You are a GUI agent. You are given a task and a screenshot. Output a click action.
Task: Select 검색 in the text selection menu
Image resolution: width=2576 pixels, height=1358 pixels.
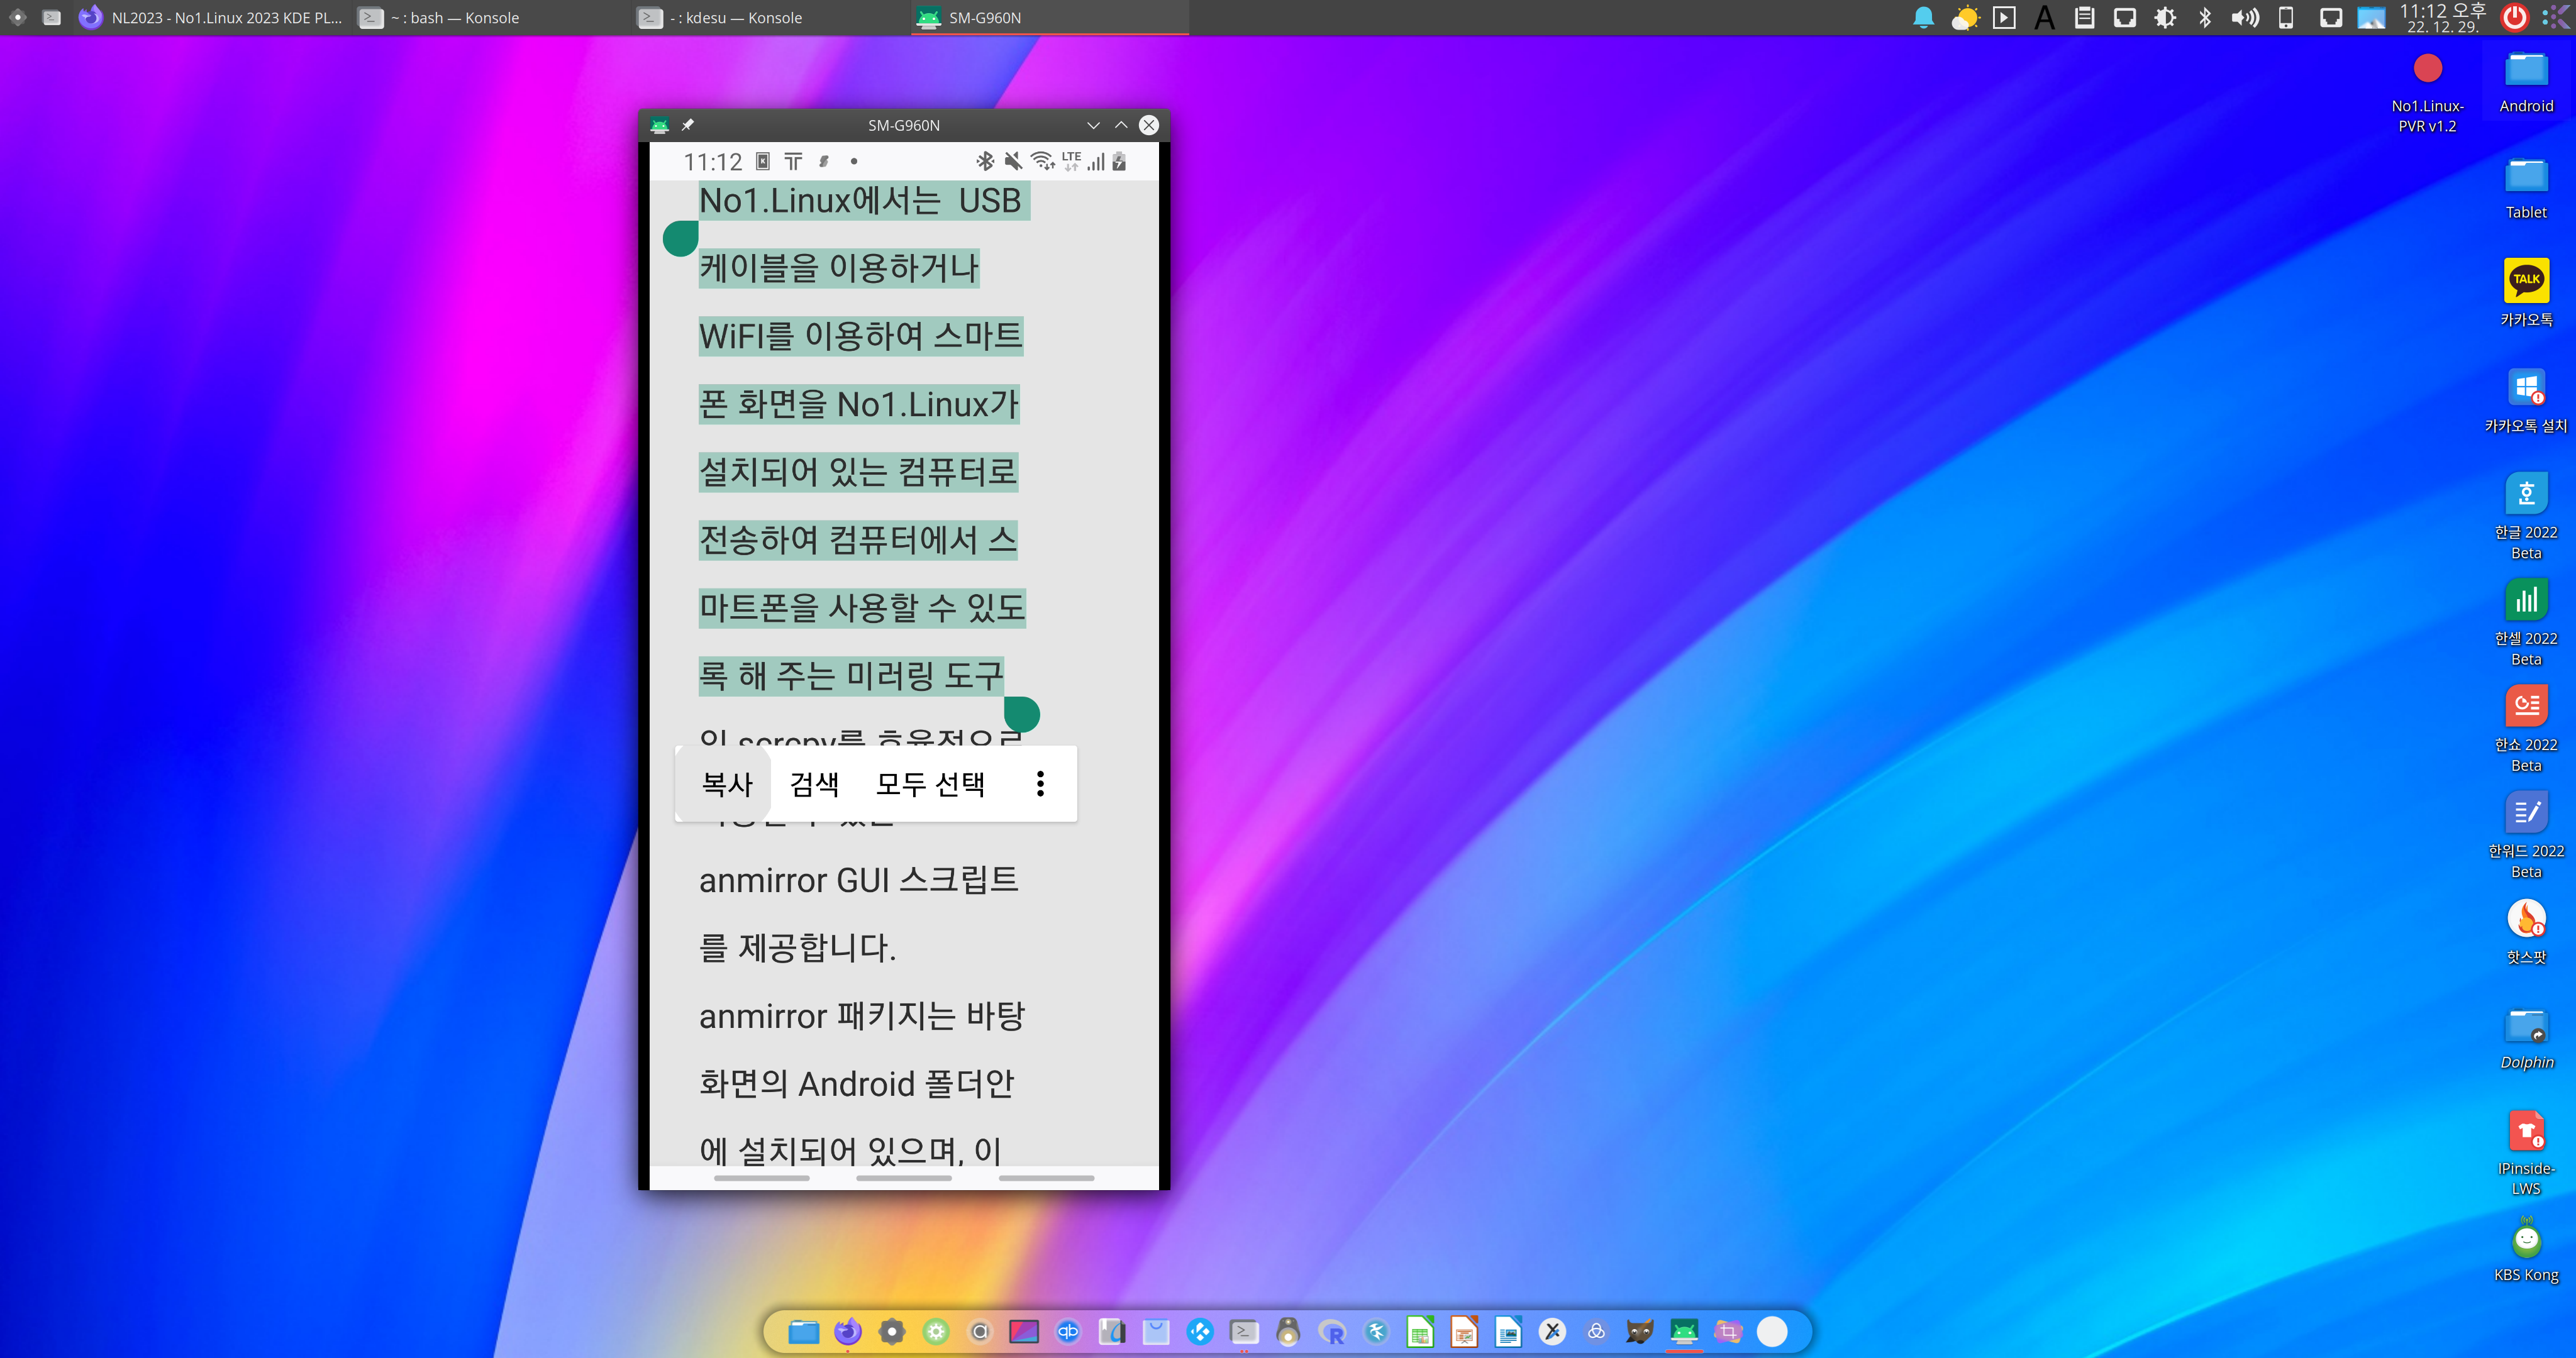point(814,784)
